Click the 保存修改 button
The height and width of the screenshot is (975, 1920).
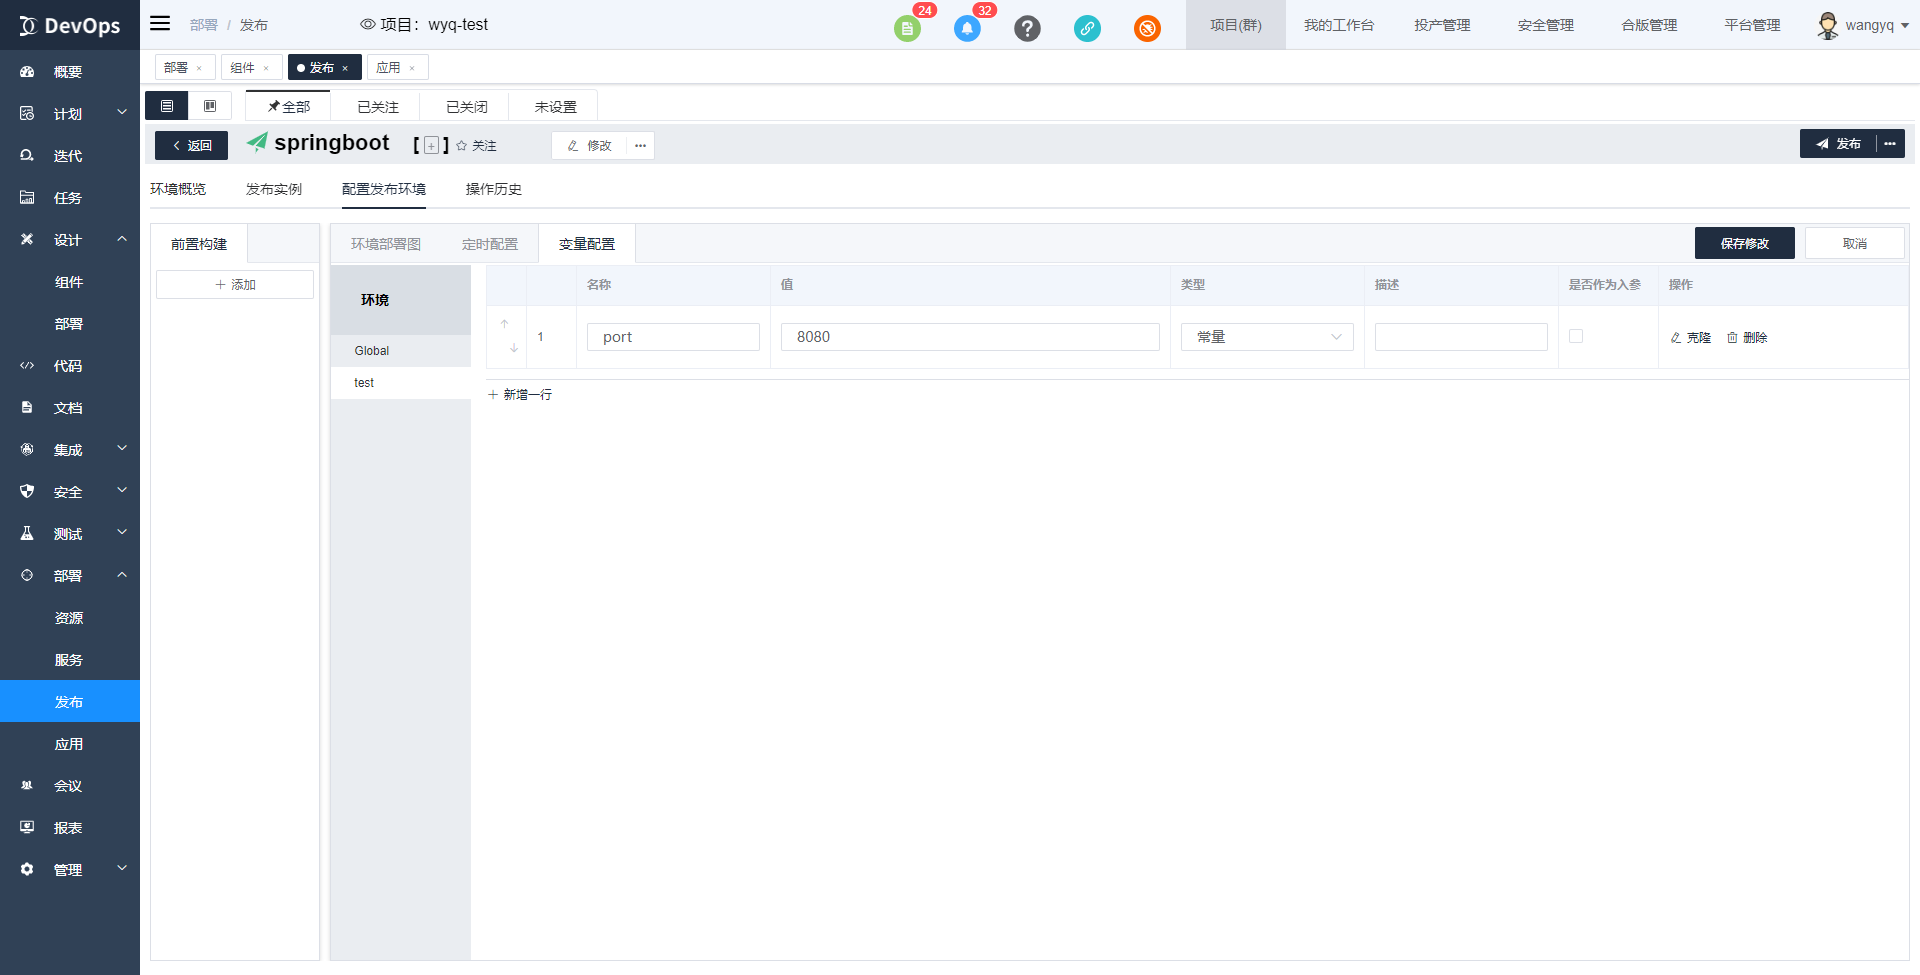pyautogui.click(x=1744, y=242)
